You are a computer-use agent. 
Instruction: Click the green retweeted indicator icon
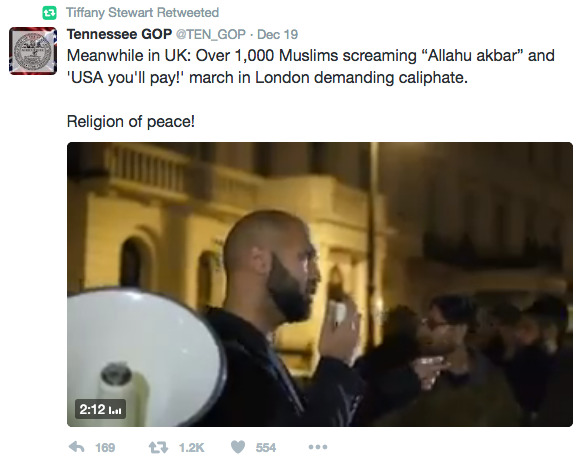[x=49, y=13]
